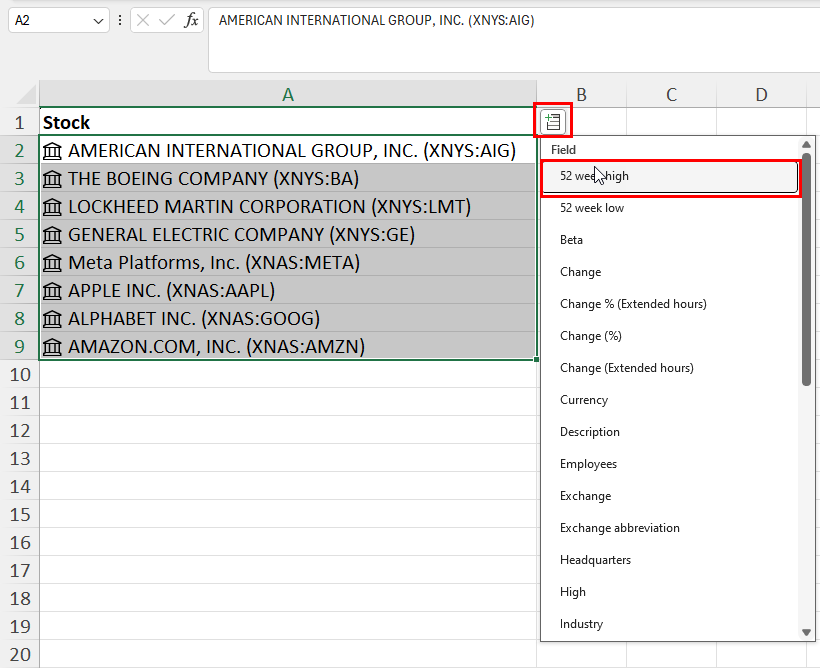Select row 5 header

tap(20, 235)
